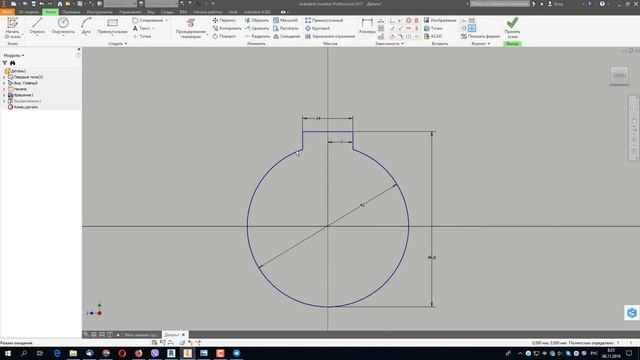Screen dimensions: 640x360
Task: Select the Move (Перенос) tool
Action: [x=224, y=20]
